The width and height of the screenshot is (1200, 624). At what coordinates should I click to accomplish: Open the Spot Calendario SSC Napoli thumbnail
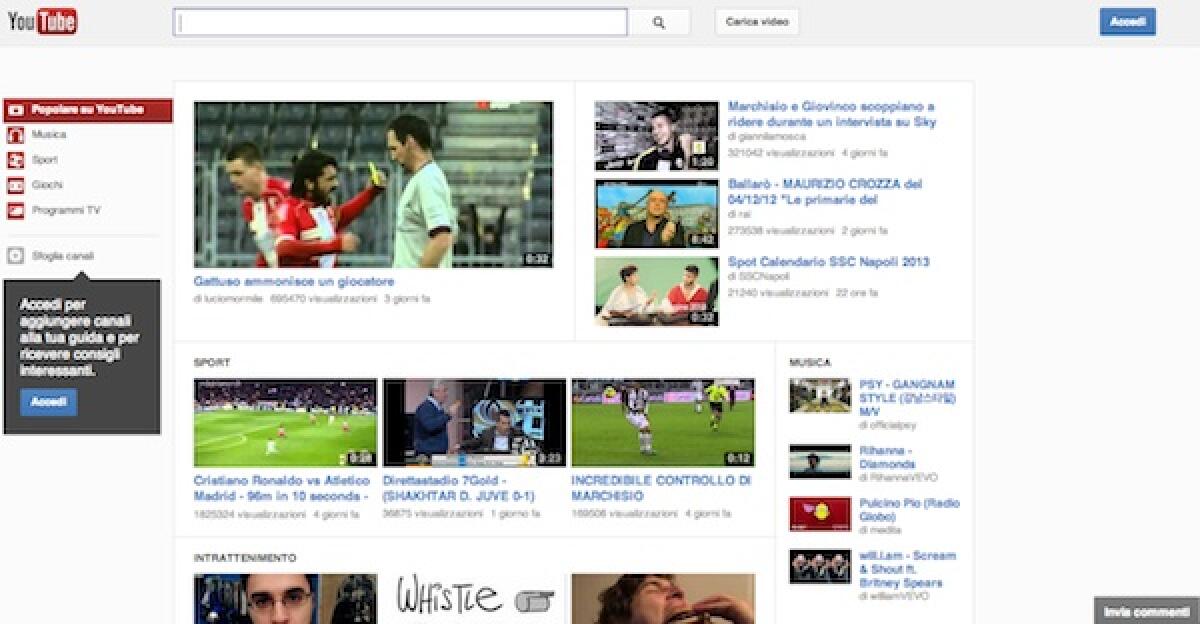[x=656, y=291]
